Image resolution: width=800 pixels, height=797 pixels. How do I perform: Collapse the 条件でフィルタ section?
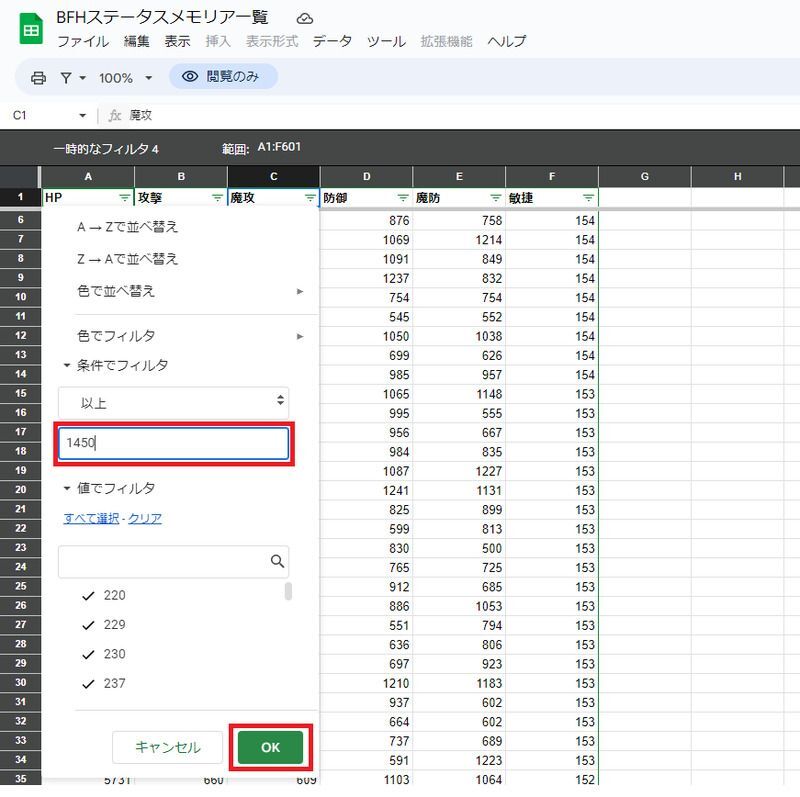click(67, 366)
